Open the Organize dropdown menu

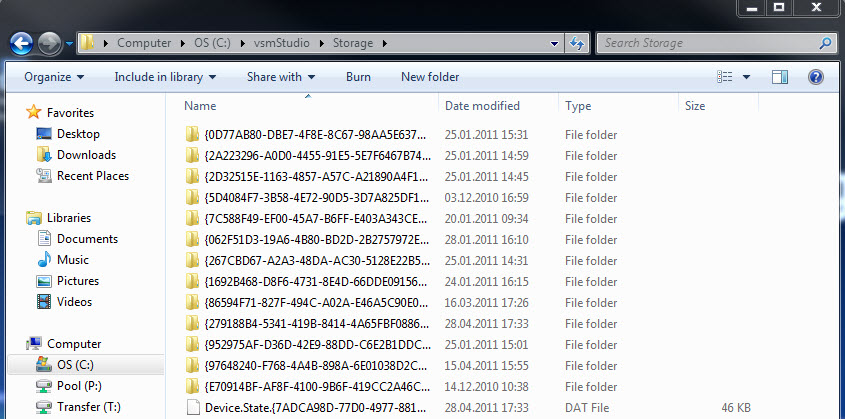tap(54, 77)
